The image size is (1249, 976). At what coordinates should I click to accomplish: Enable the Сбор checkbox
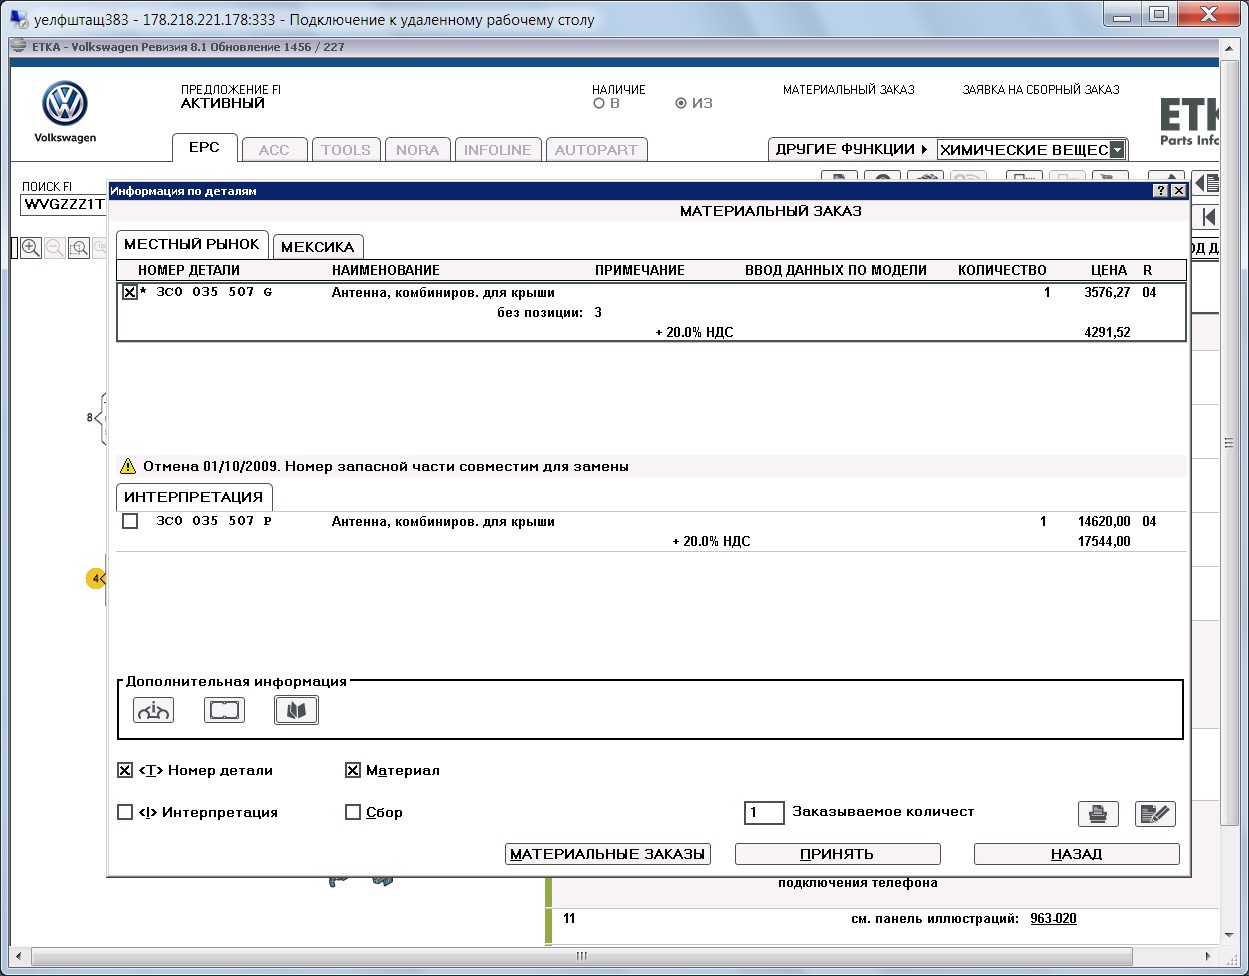click(353, 812)
